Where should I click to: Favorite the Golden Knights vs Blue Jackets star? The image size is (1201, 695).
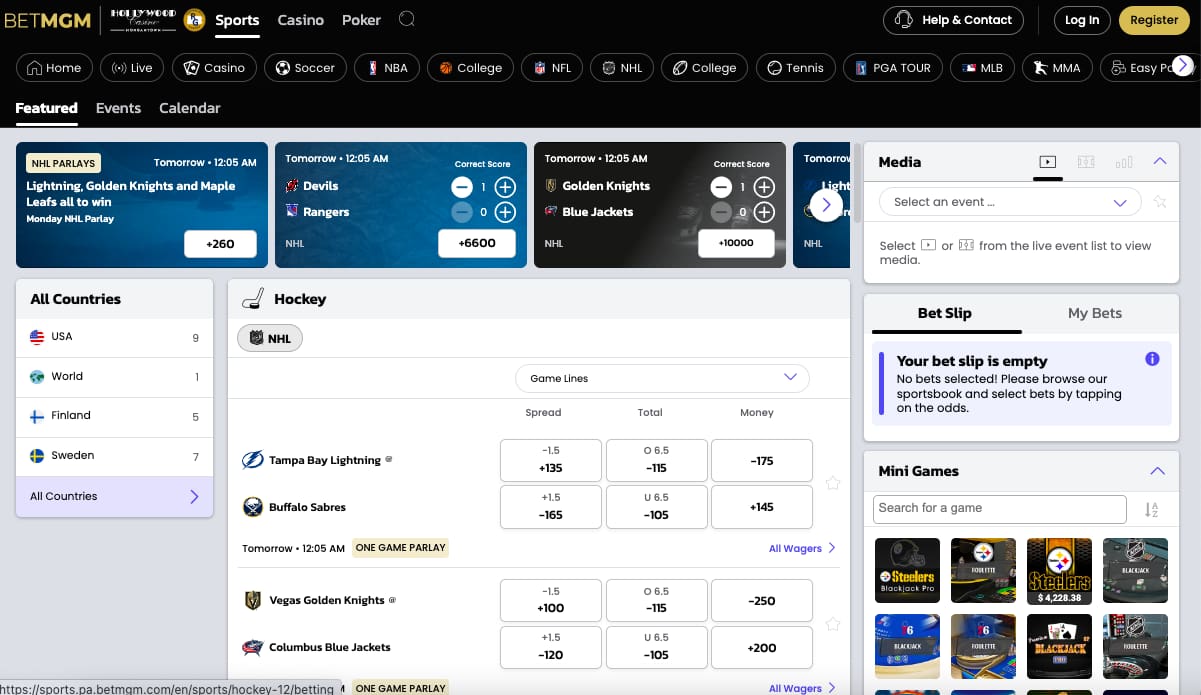pyautogui.click(x=833, y=624)
